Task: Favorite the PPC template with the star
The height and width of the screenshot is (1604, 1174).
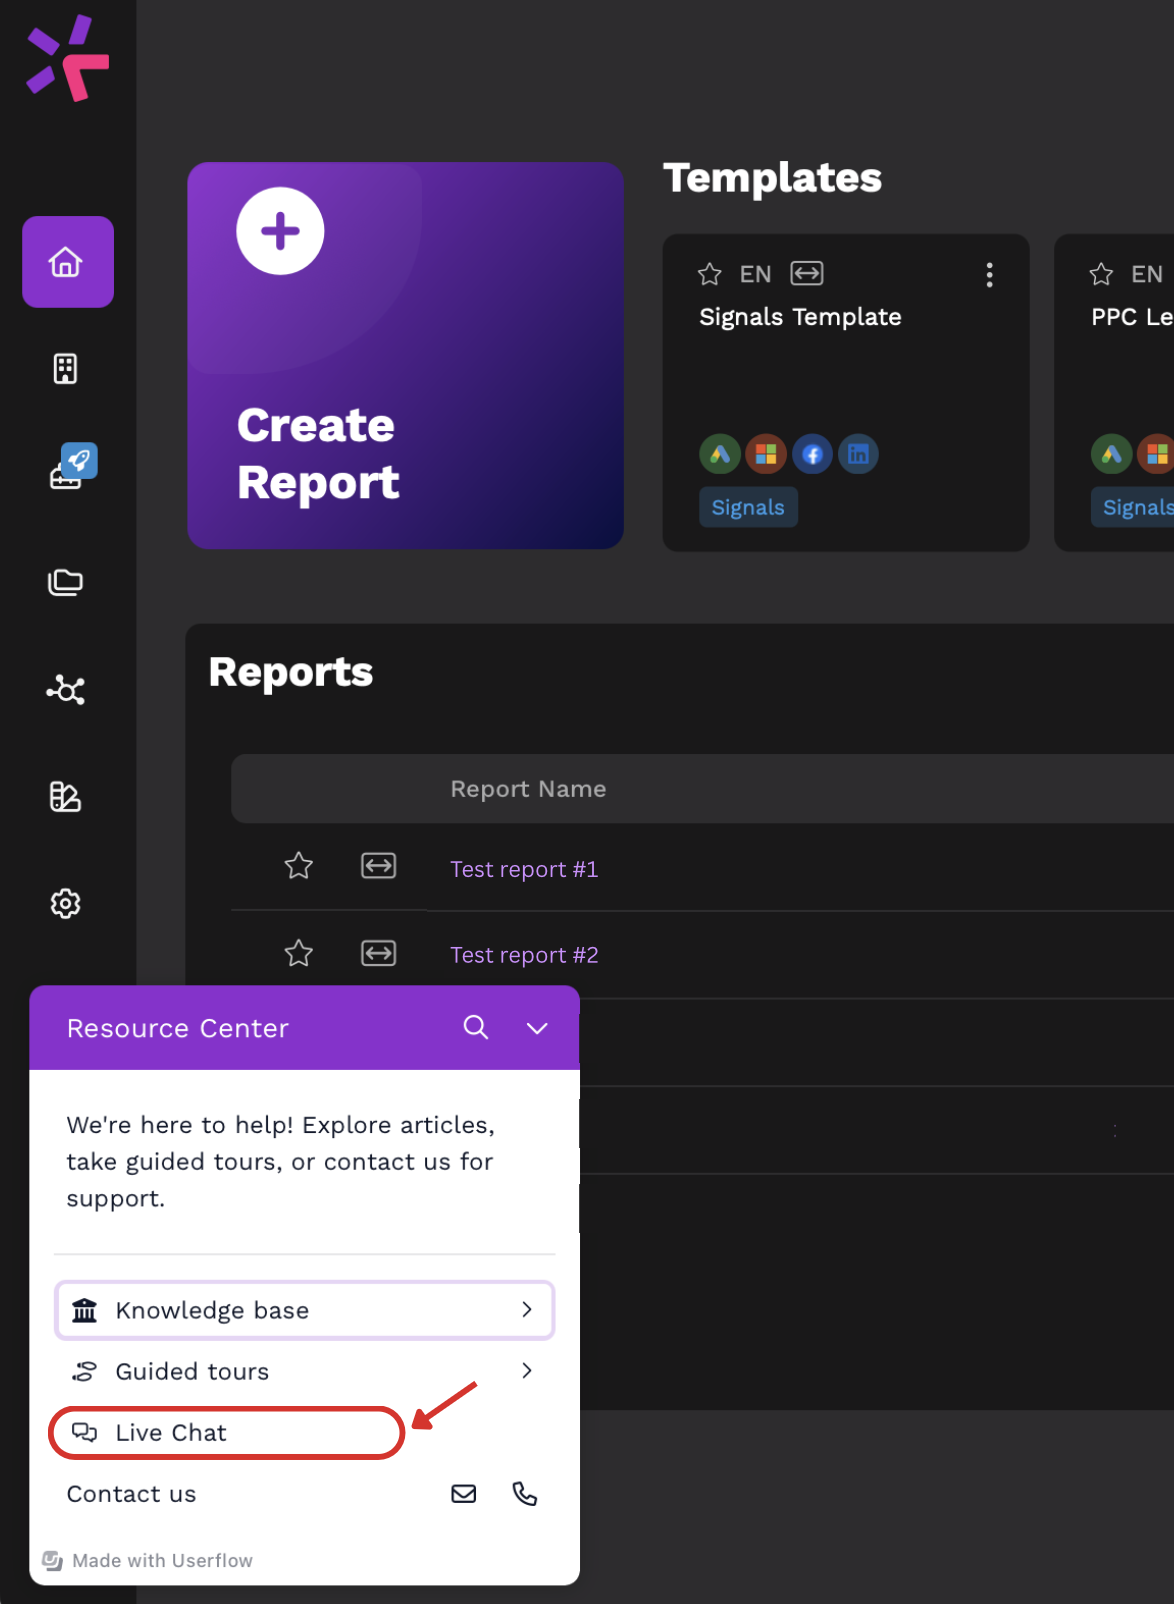Action: click(1101, 274)
